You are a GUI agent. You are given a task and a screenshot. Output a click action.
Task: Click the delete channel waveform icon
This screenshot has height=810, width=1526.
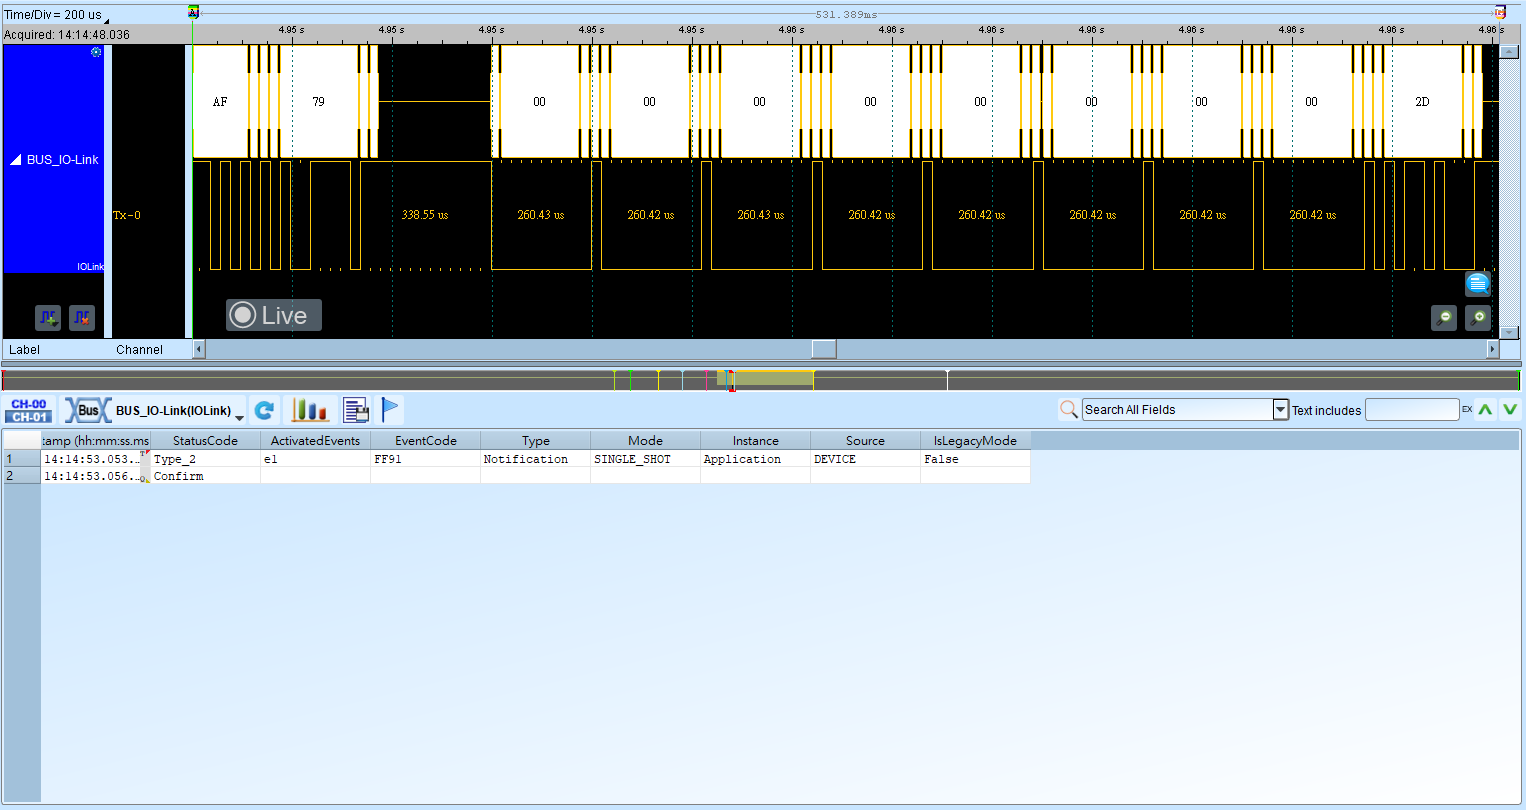pos(82,318)
